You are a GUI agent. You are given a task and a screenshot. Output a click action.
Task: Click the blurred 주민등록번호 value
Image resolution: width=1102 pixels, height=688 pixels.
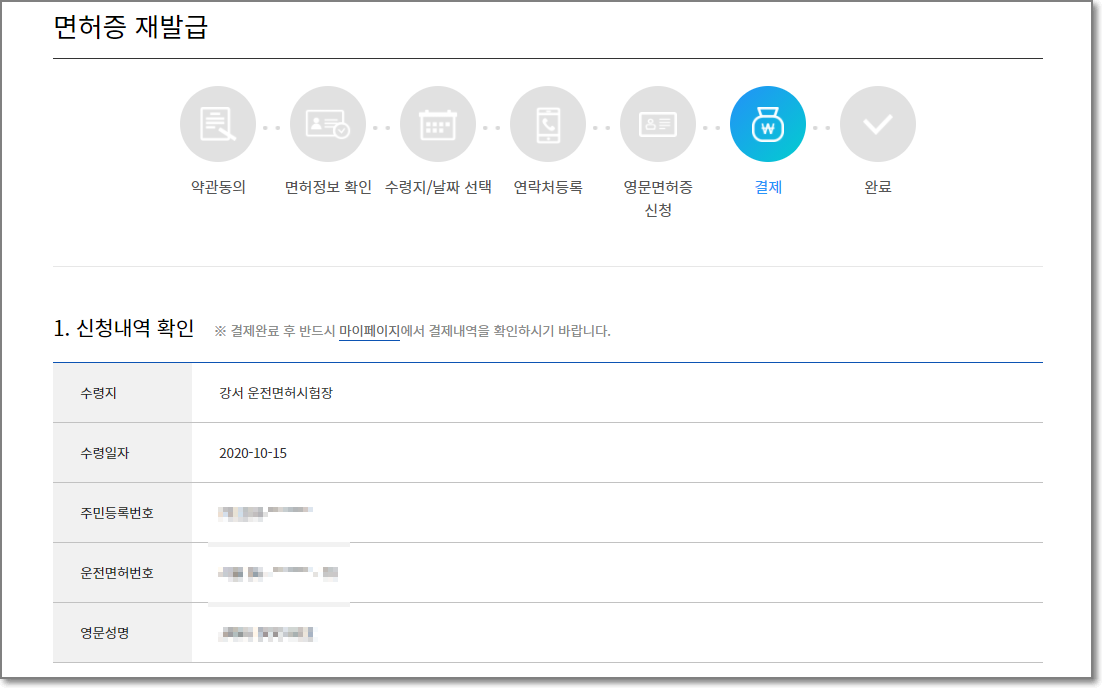(265, 513)
